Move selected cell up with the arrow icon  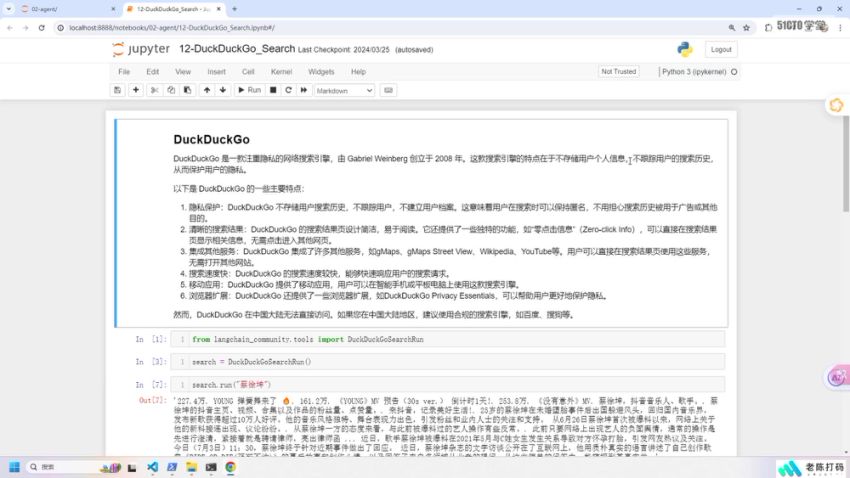[x=207, y=91]
